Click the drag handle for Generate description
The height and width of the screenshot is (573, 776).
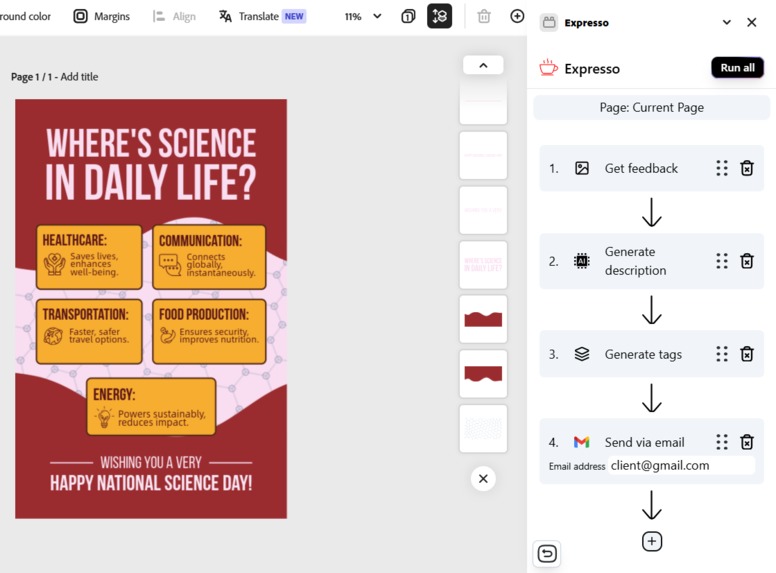(722, 261)
